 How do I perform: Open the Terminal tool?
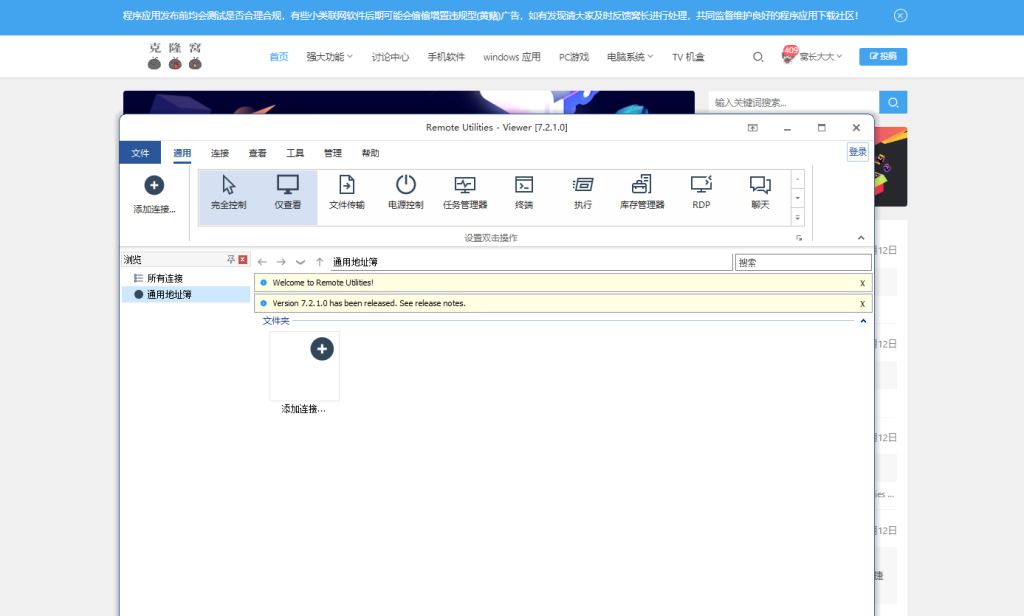coord(524,192)
